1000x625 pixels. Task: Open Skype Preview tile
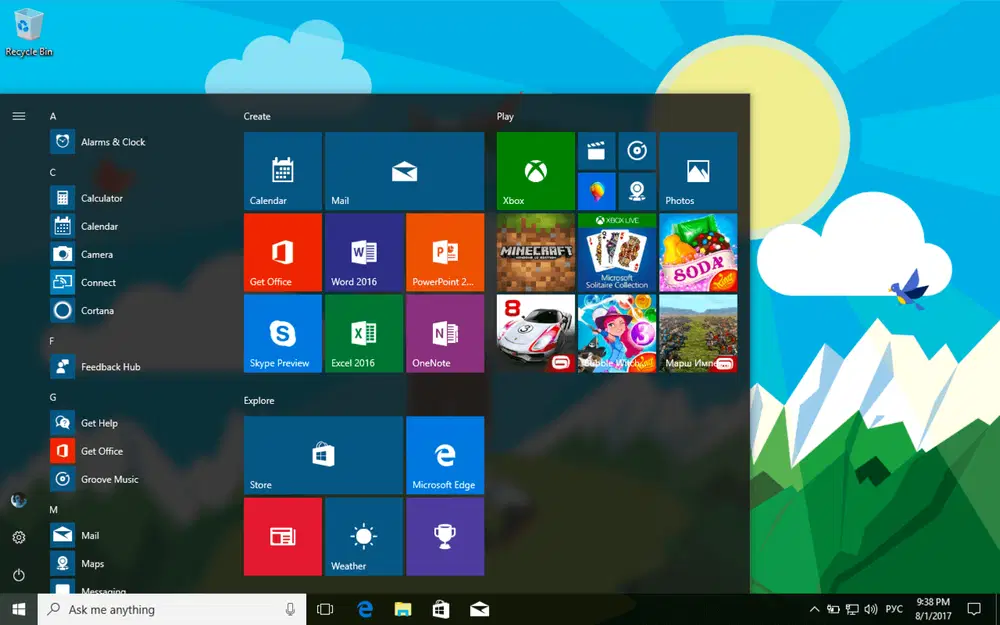(x=283, y=333)
